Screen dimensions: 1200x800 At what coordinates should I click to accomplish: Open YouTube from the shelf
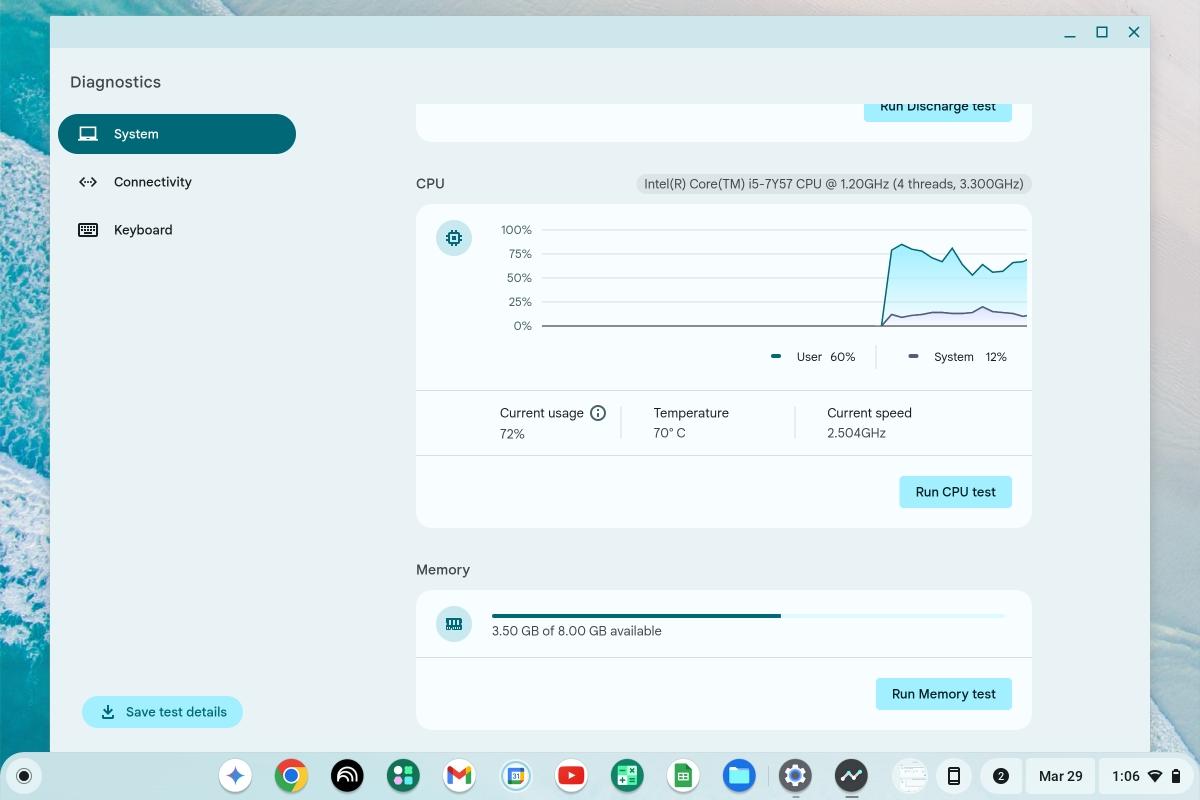click(x=571, y=775)
